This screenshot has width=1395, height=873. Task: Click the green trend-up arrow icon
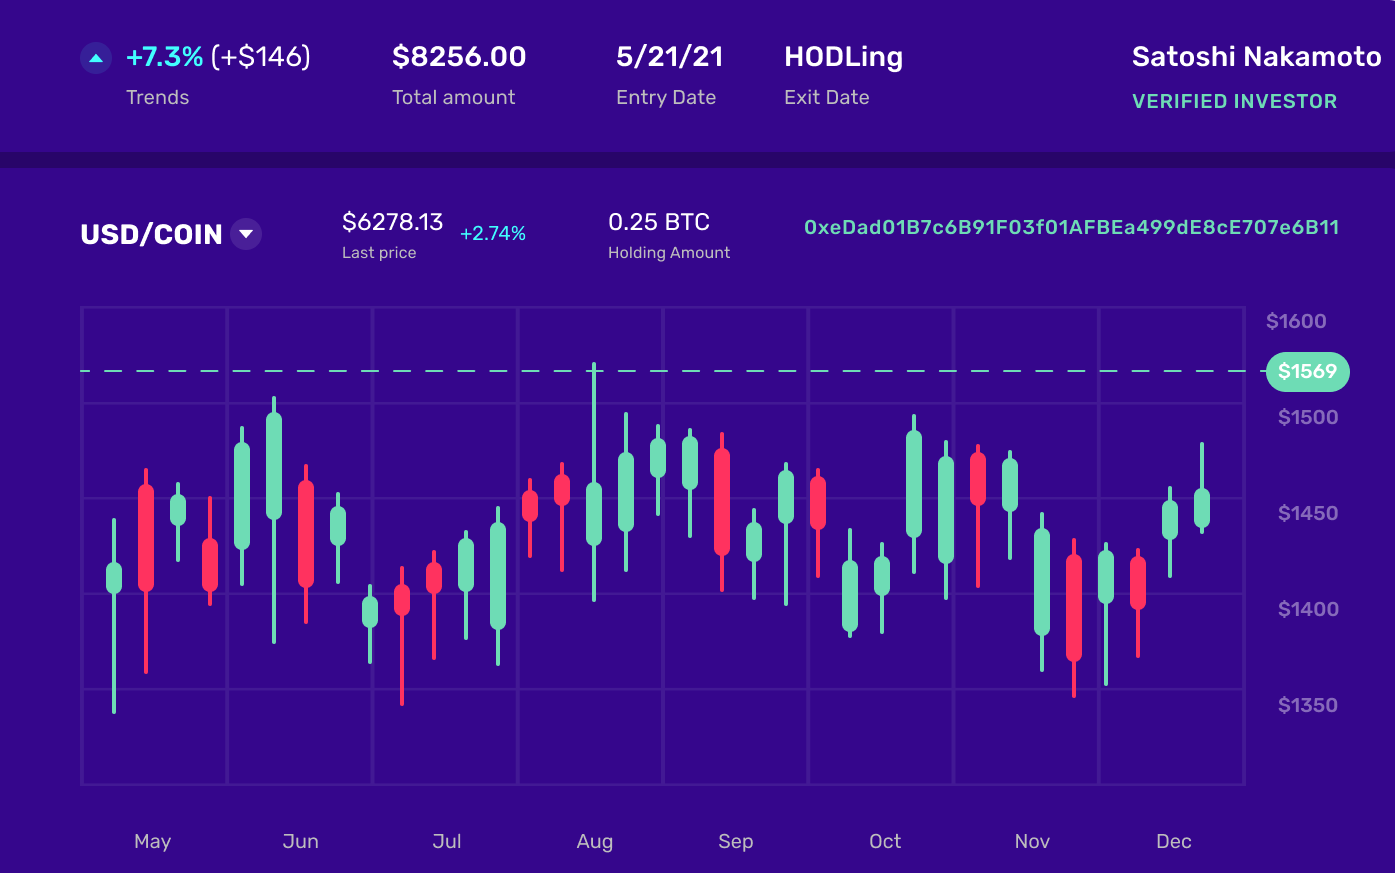point(96,58)
